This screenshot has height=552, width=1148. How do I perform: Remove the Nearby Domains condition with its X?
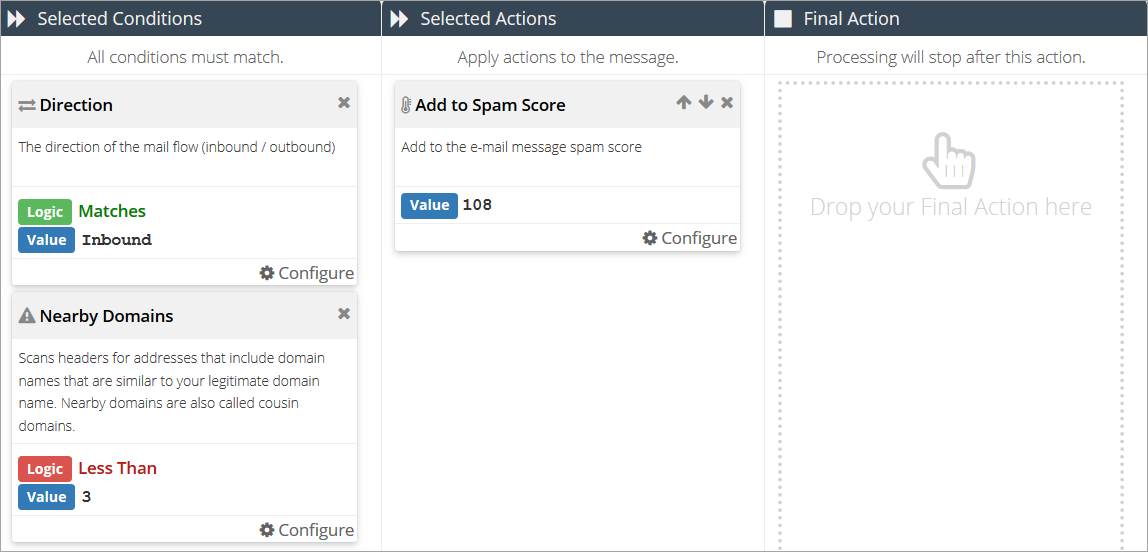[344, 314]
